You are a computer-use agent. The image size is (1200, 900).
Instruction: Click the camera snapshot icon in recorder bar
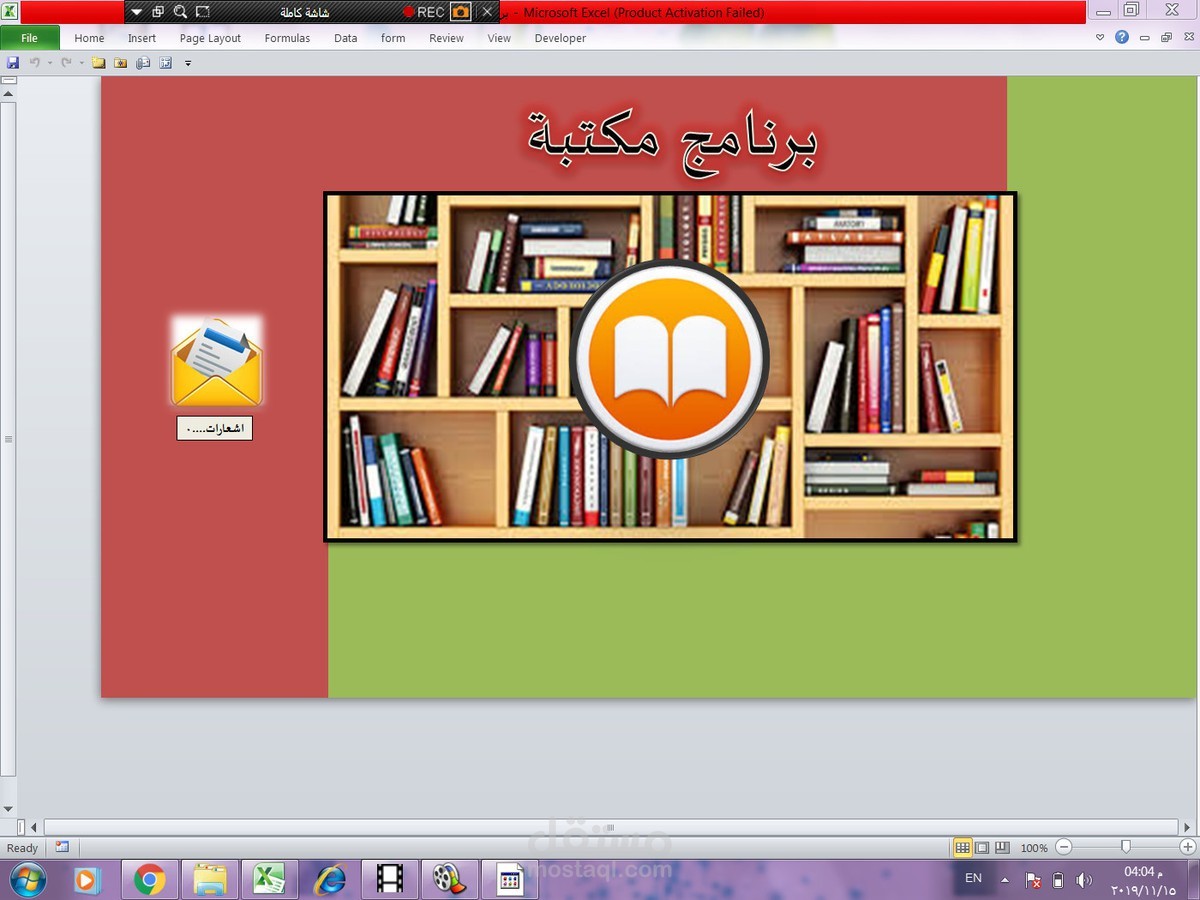pyautogui.click(x=460, y=12)
